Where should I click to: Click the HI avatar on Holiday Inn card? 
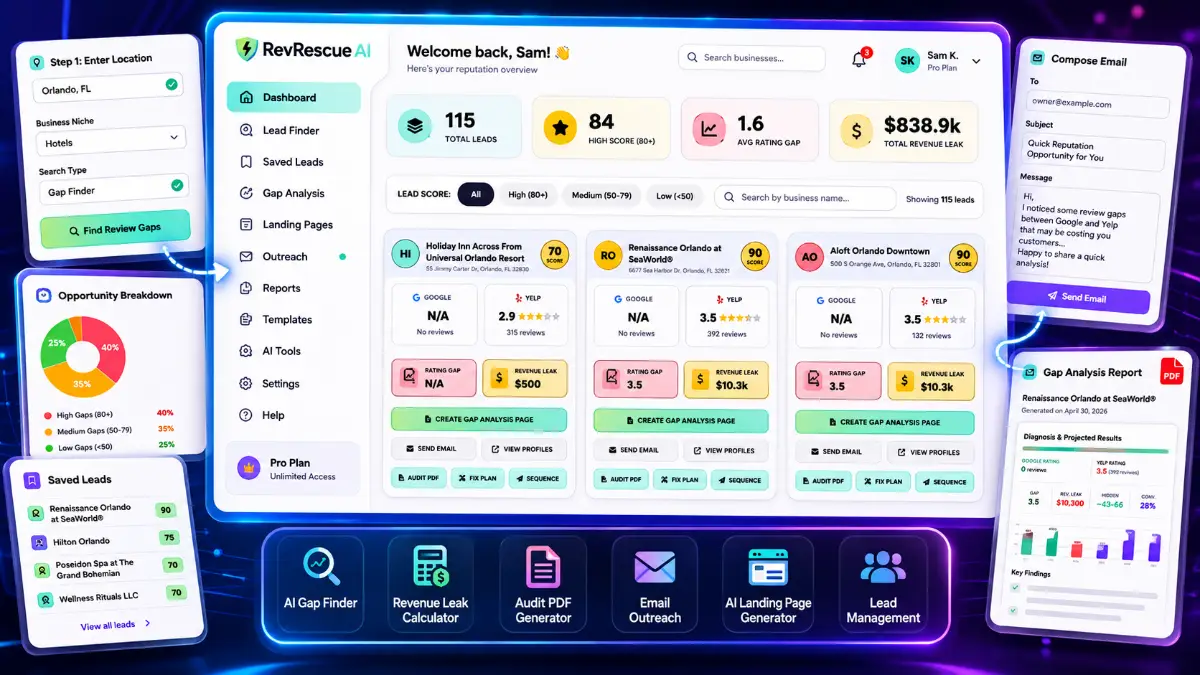tap(405, 254)
